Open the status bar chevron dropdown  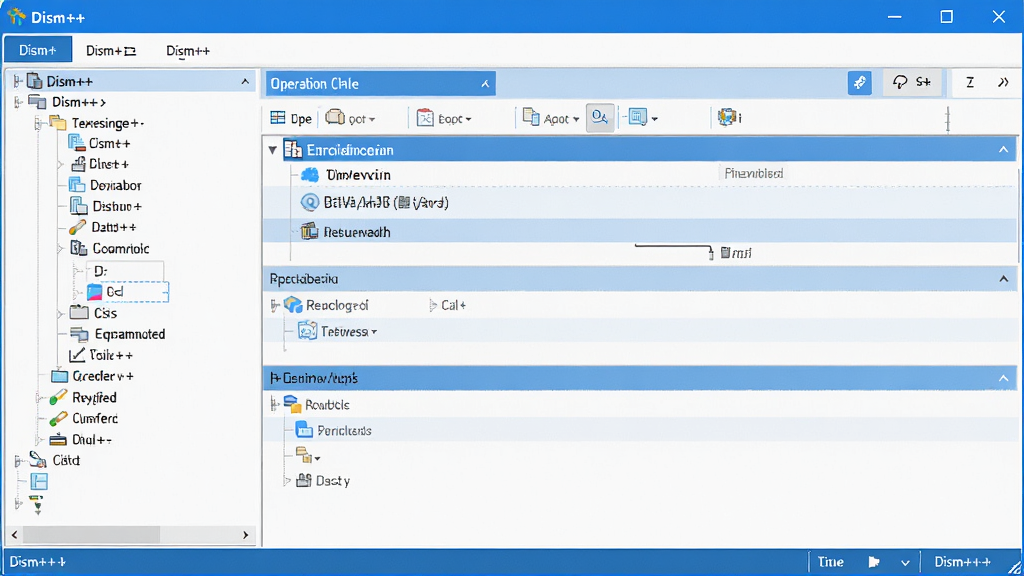click(905, 562)
